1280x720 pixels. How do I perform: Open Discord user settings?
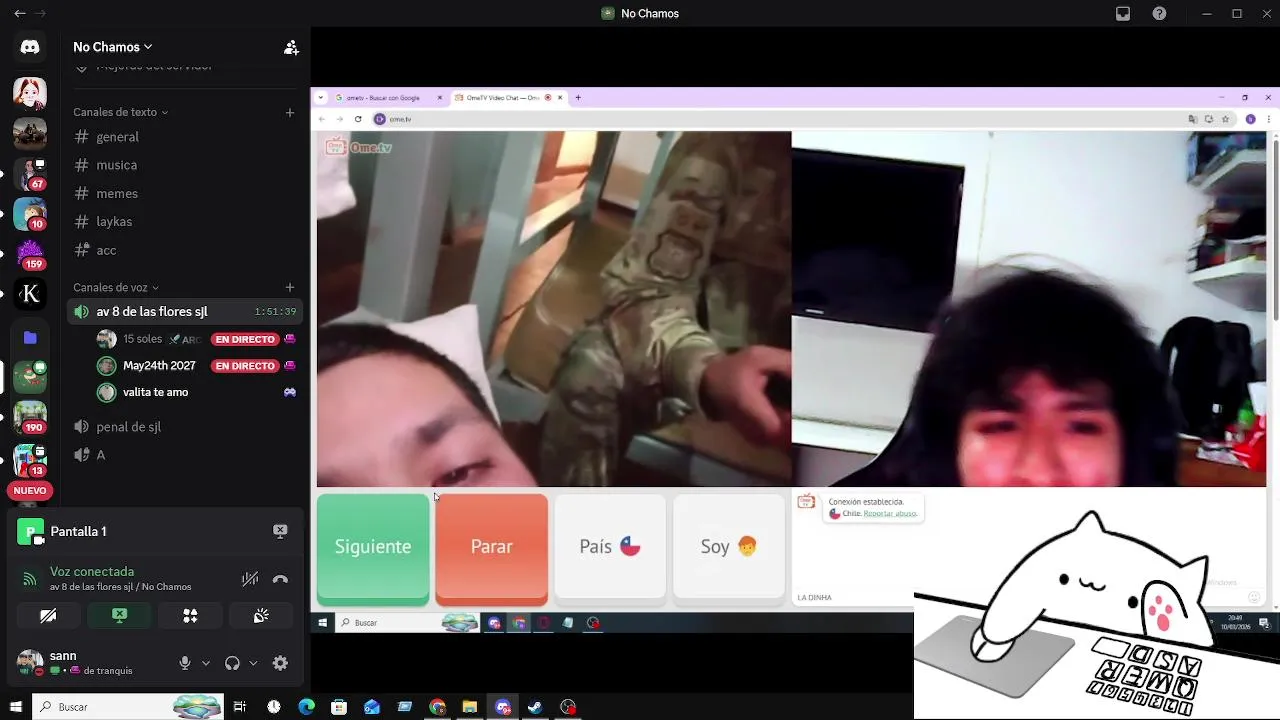click(280, 662)
